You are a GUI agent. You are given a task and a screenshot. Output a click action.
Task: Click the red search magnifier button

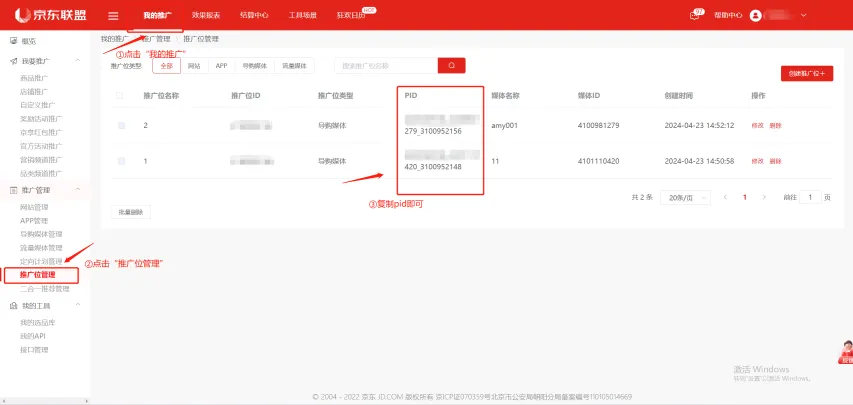(x=452, y=65)
